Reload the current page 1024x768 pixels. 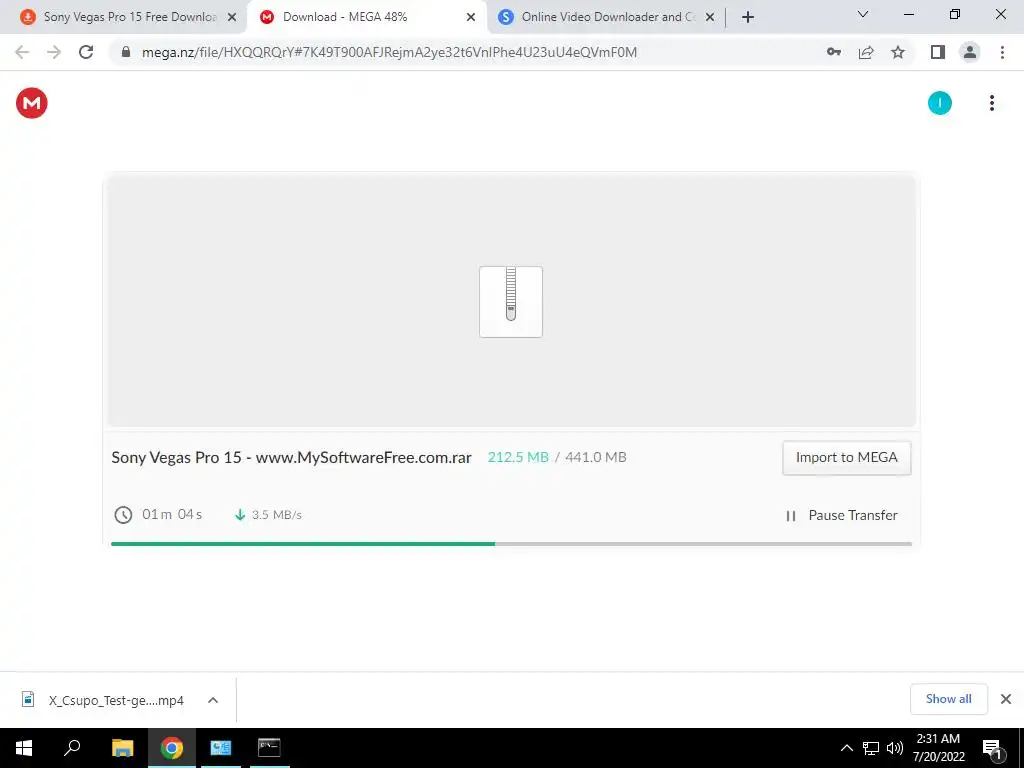click(x=86, y=52)
